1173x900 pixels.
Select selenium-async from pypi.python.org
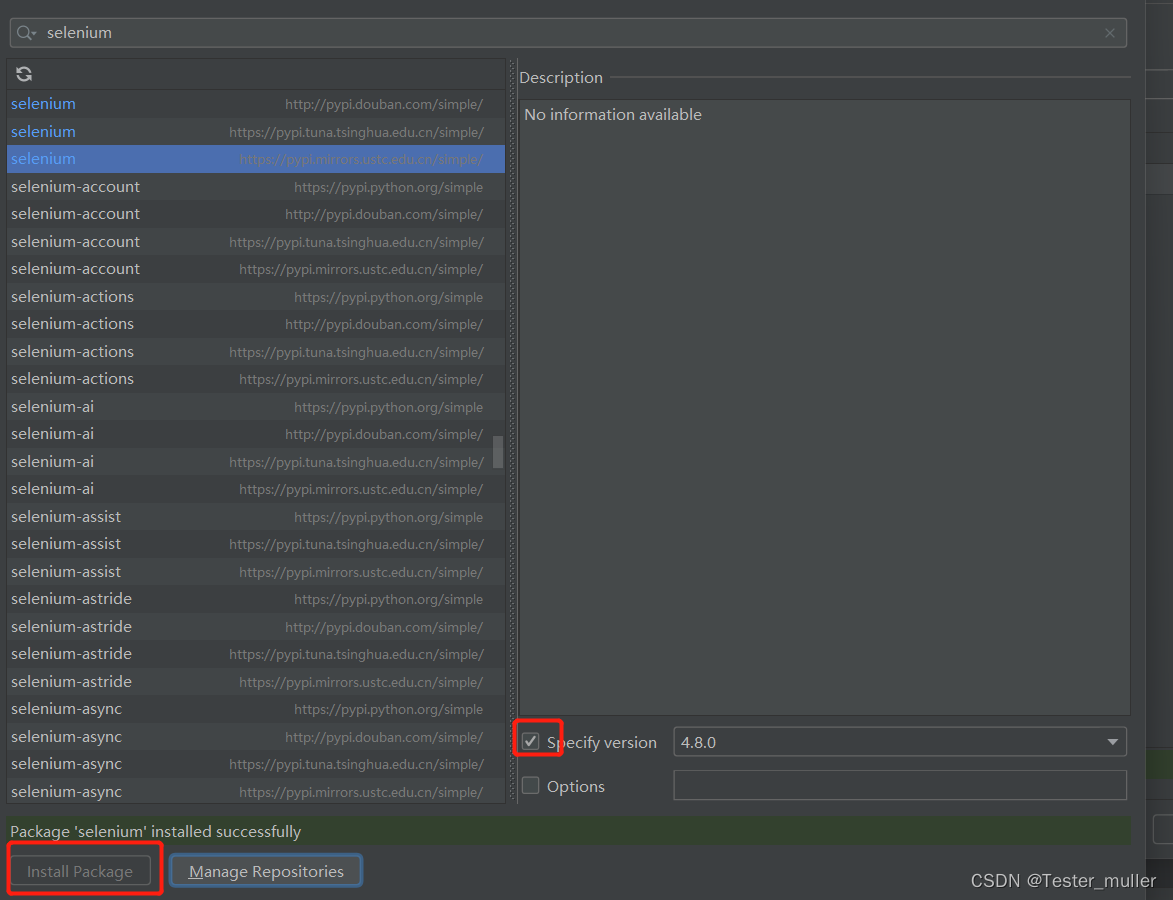(x=256, y=708)
